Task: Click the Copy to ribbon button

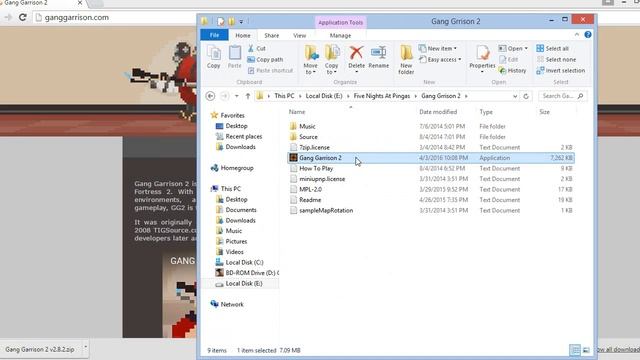Action: pyautogui.click(x=332, y=60)
